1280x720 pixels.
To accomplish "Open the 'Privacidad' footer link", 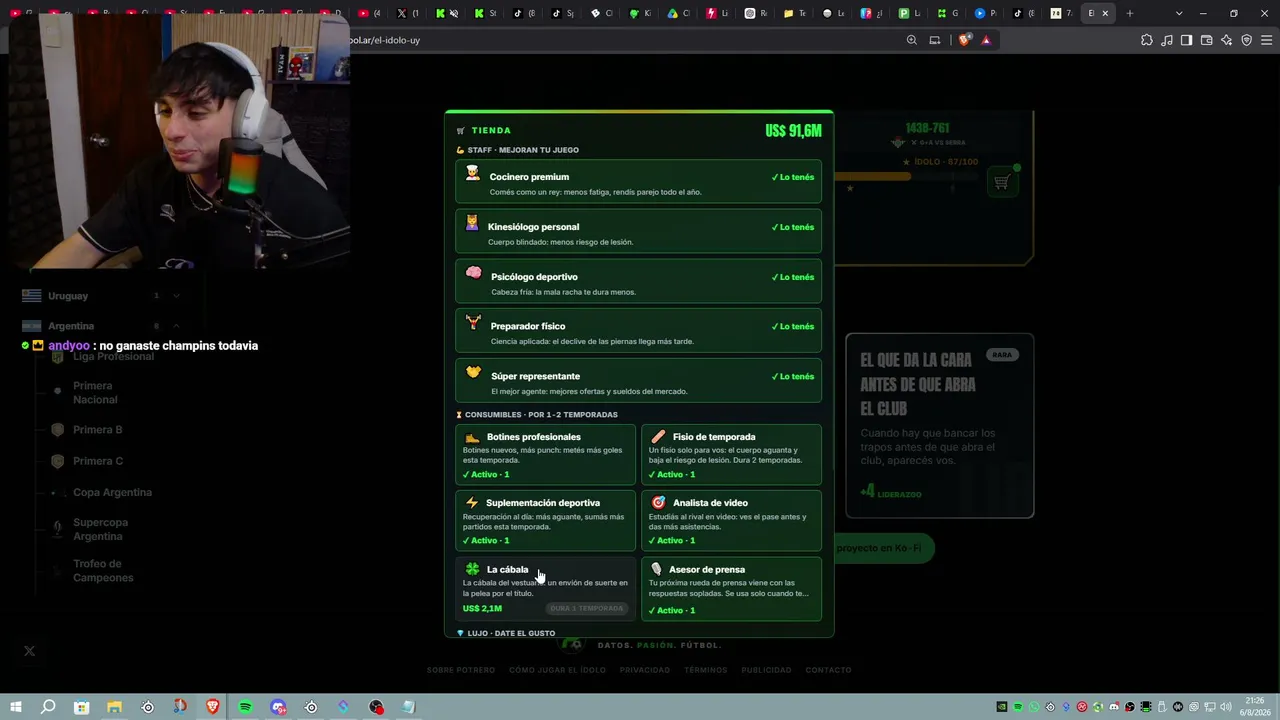I will [645, 670].
